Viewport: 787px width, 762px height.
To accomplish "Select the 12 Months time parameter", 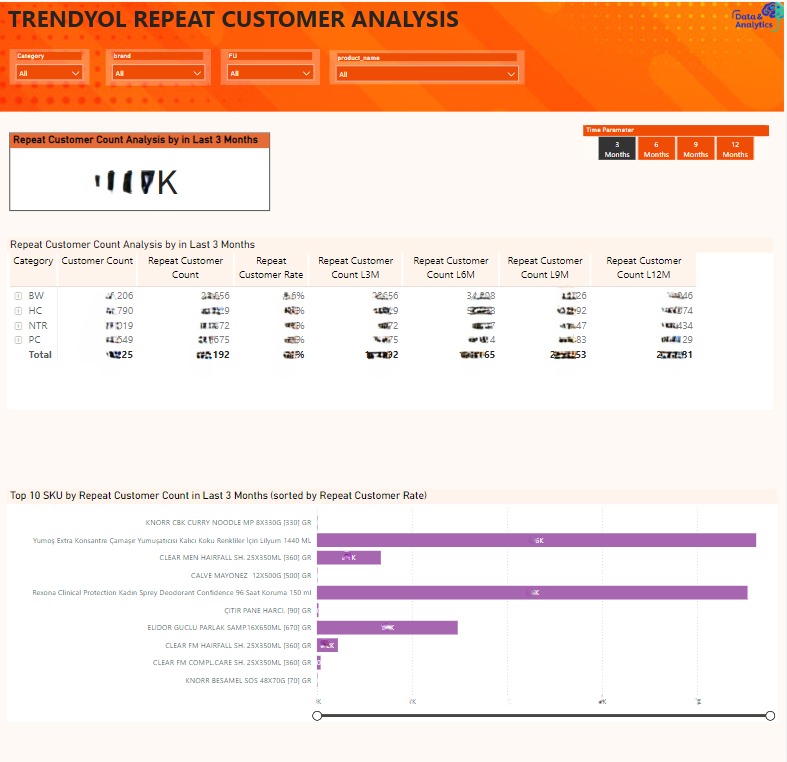I will click(x=735, y=149).
